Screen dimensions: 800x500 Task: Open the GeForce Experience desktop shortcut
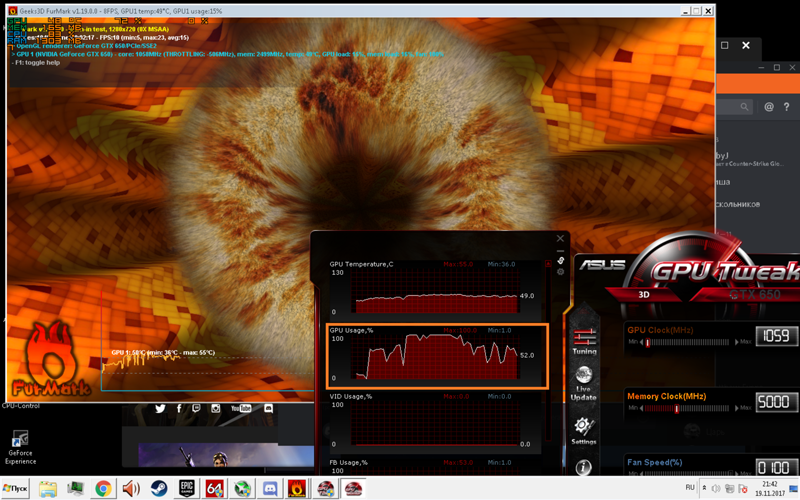[20, 446]
